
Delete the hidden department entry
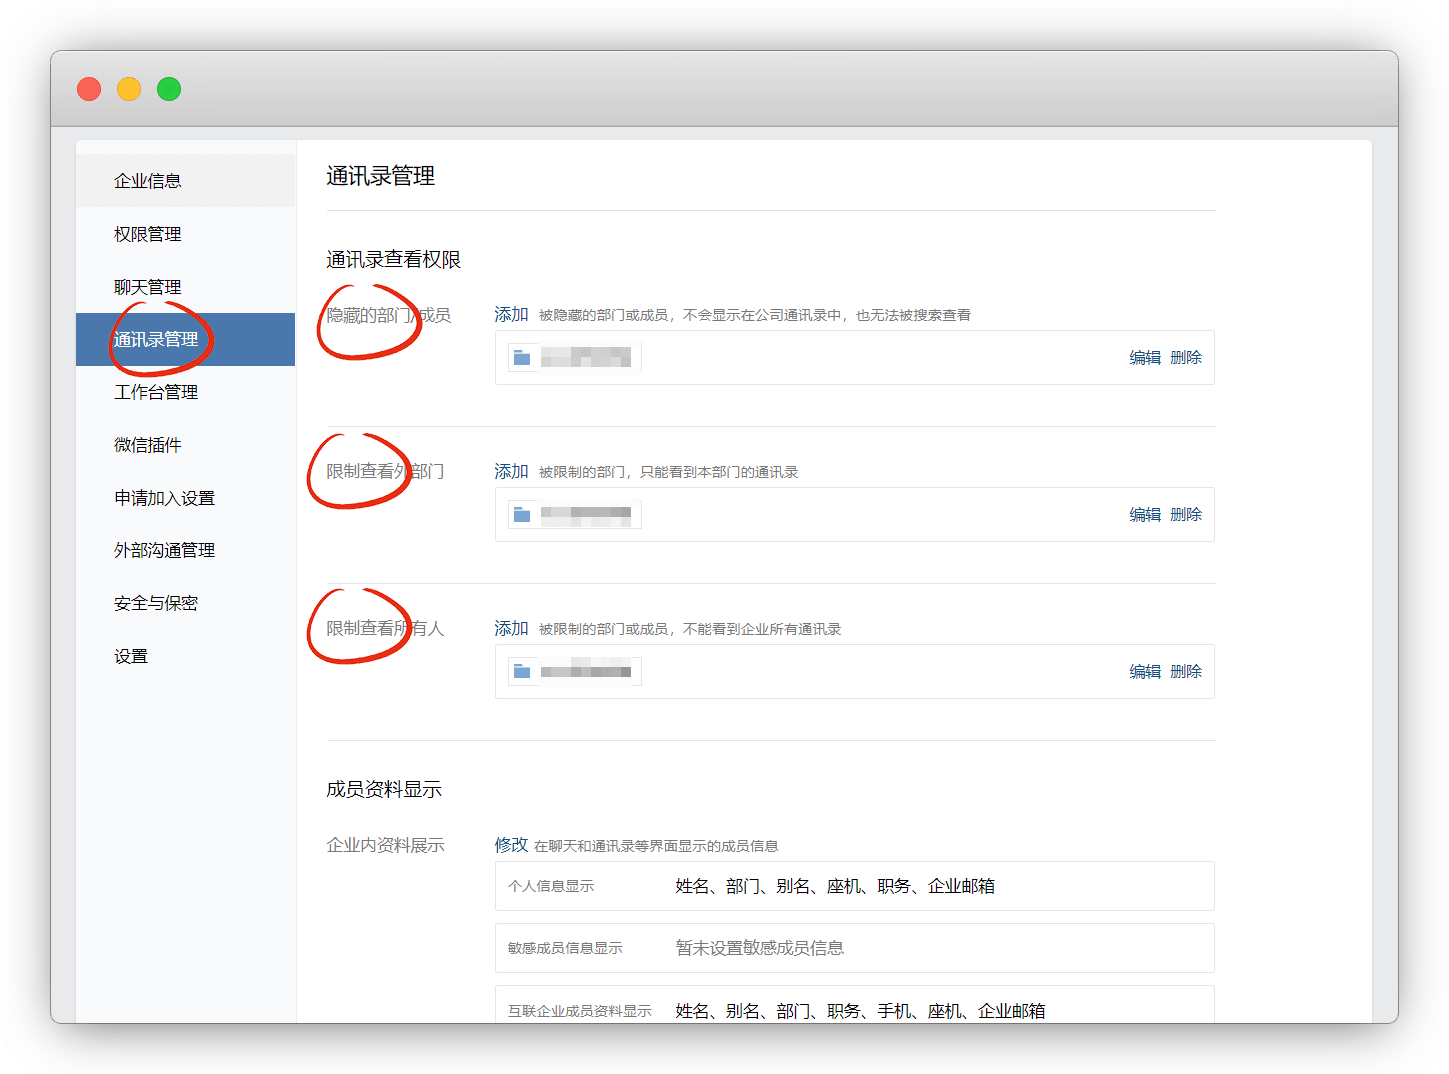[1186, 358]
